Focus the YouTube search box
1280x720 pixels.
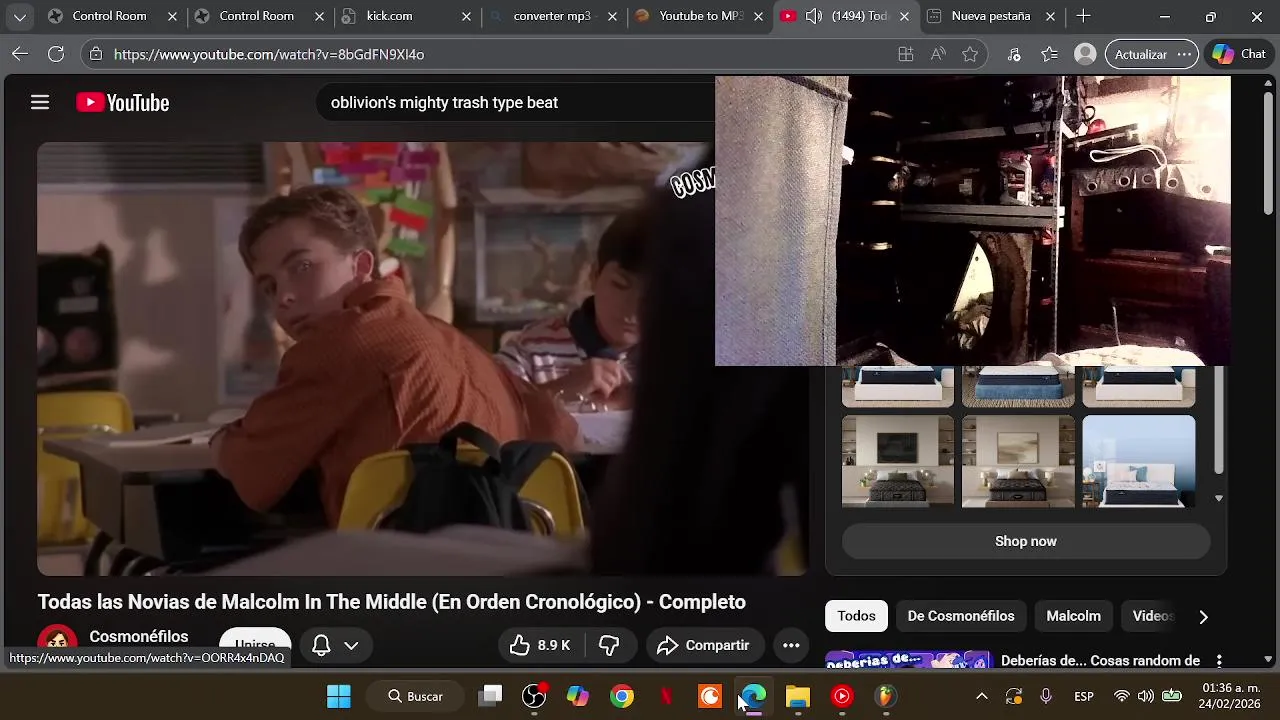(x=515, y=102)
